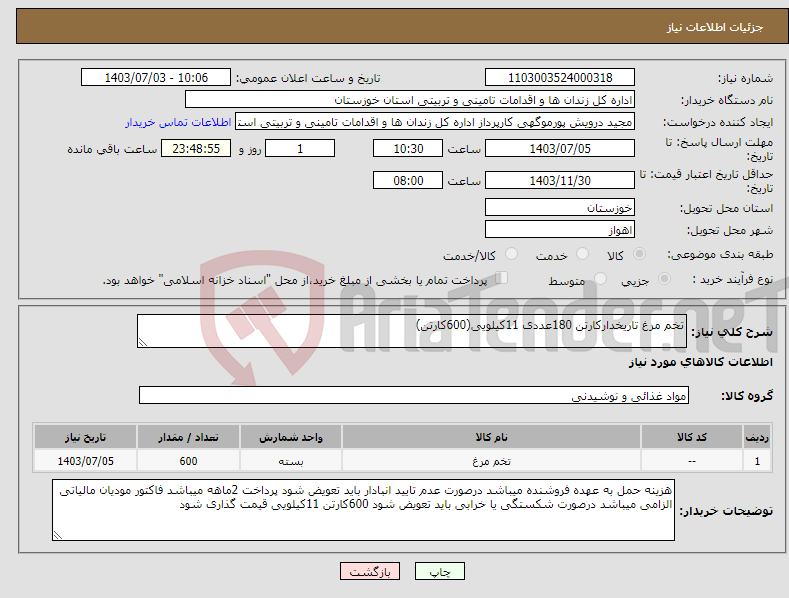Screen dimensions: 789x598
Task: Click the request creator name field
Action: [x=435, y=122]
